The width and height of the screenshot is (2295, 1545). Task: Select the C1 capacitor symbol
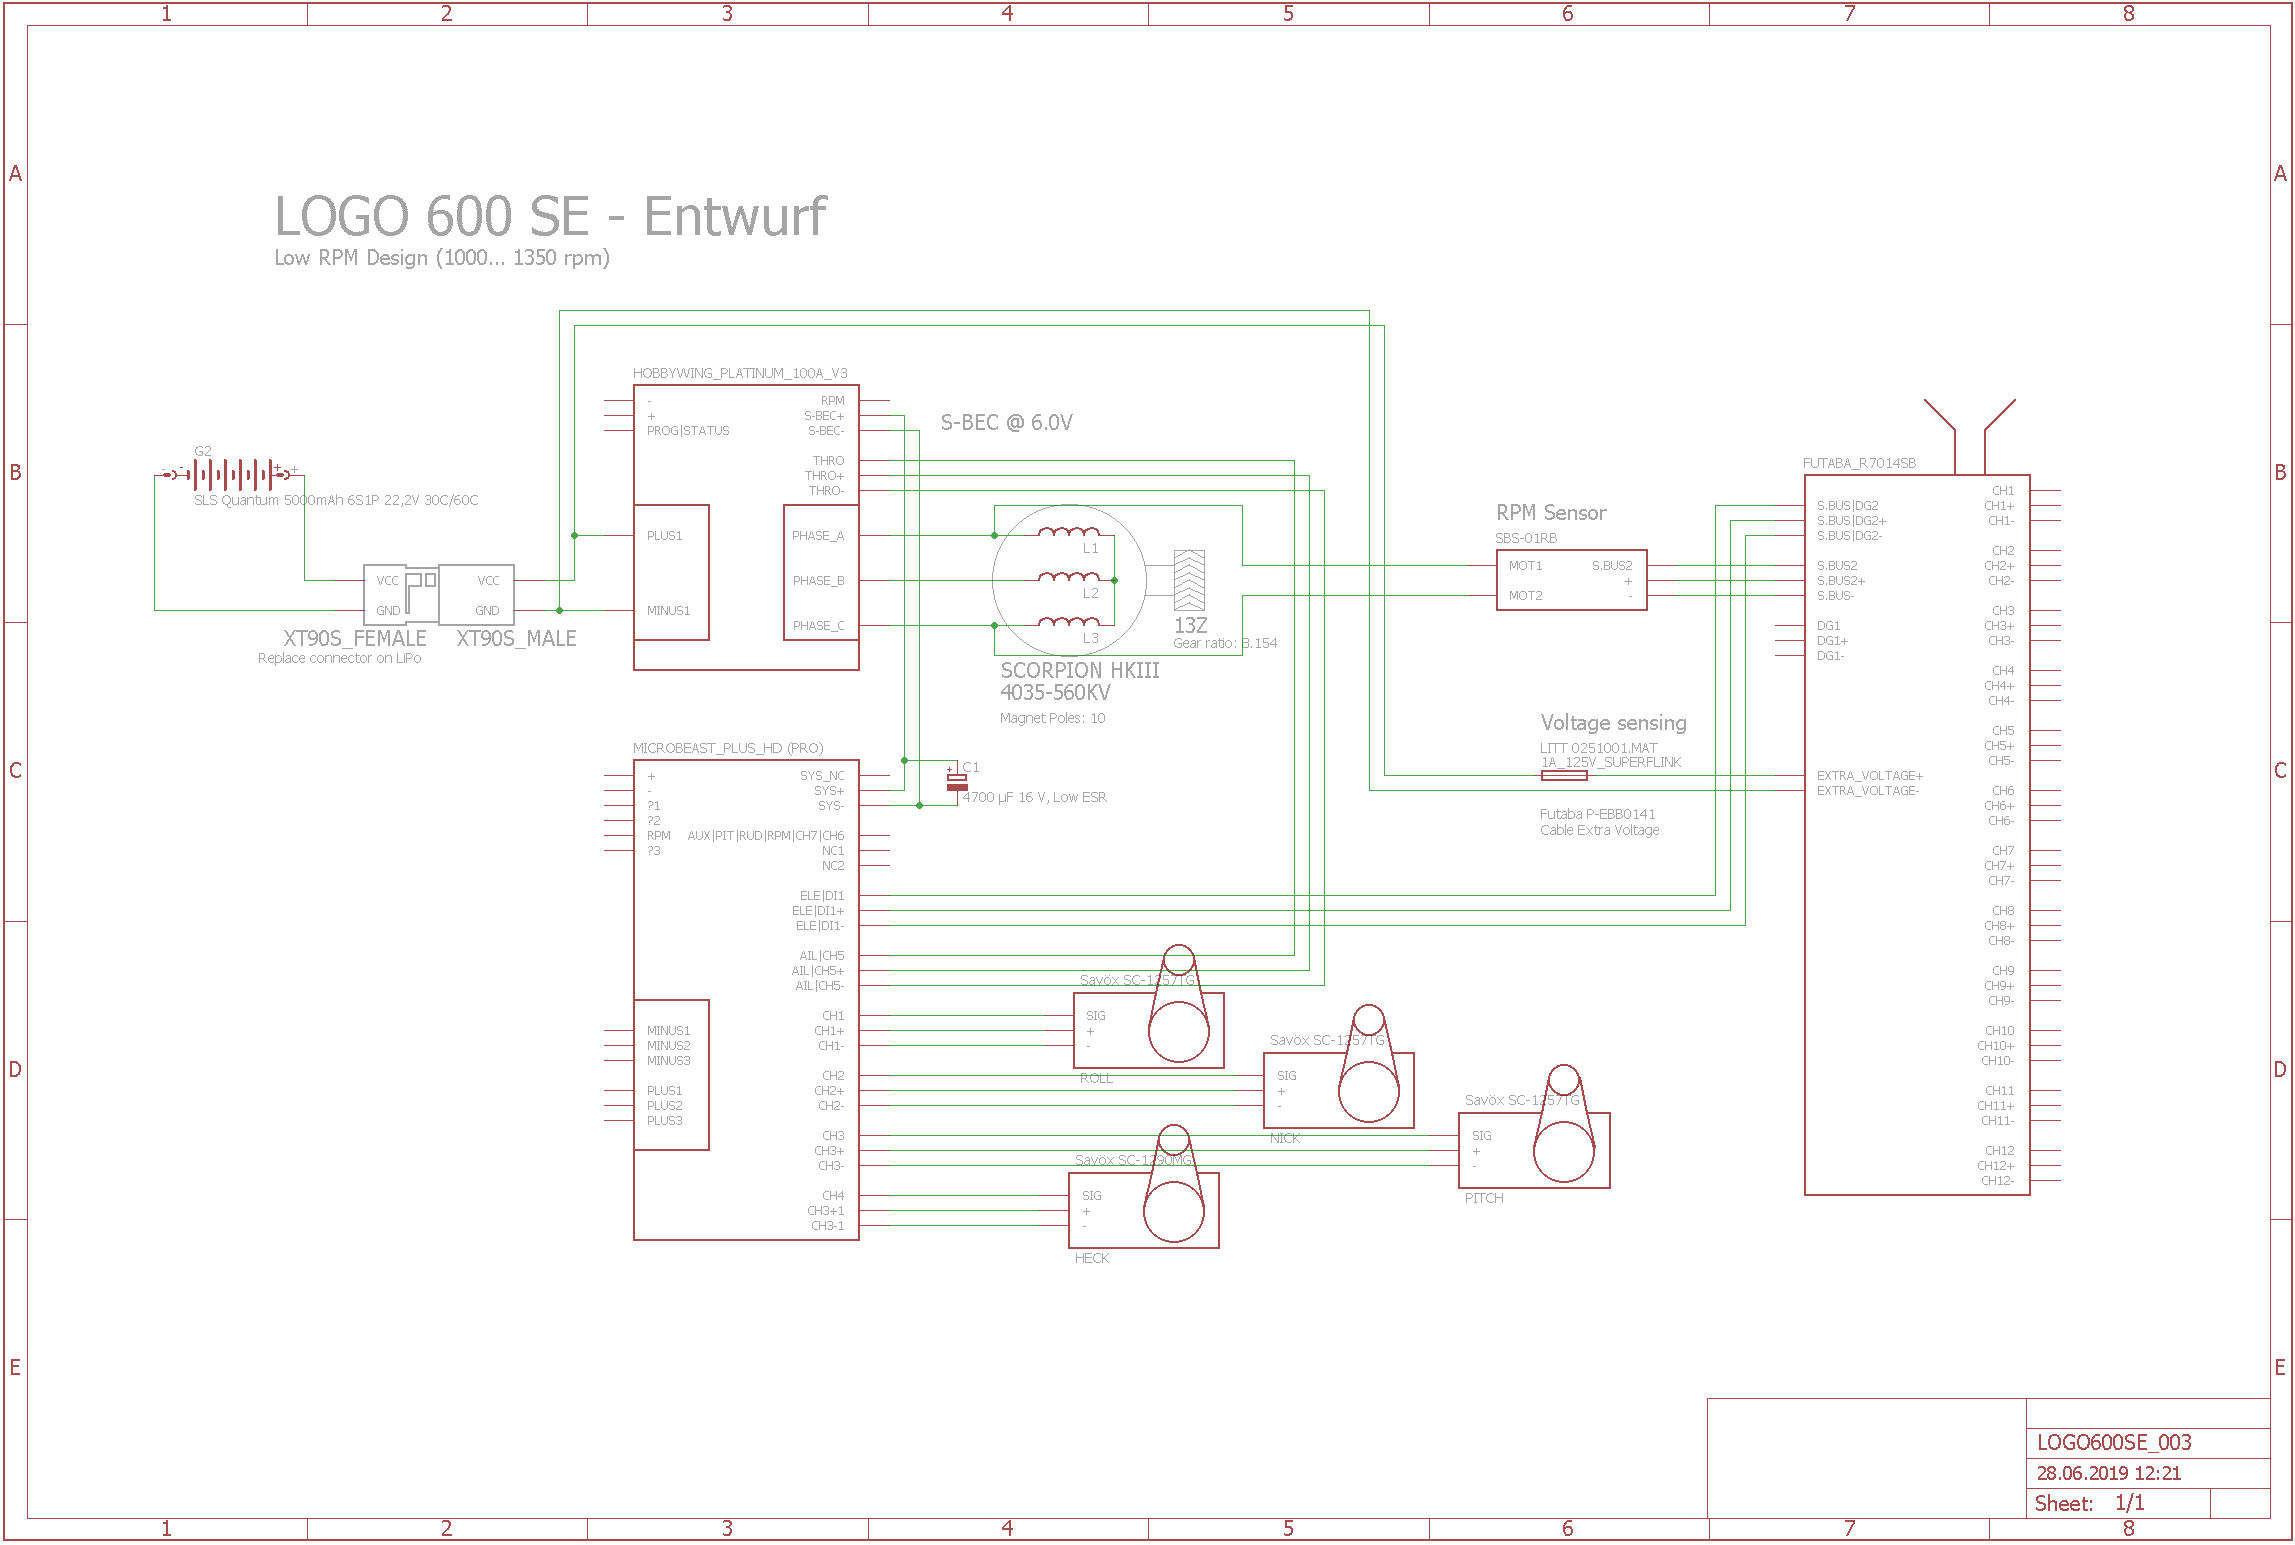coord(957,782)
